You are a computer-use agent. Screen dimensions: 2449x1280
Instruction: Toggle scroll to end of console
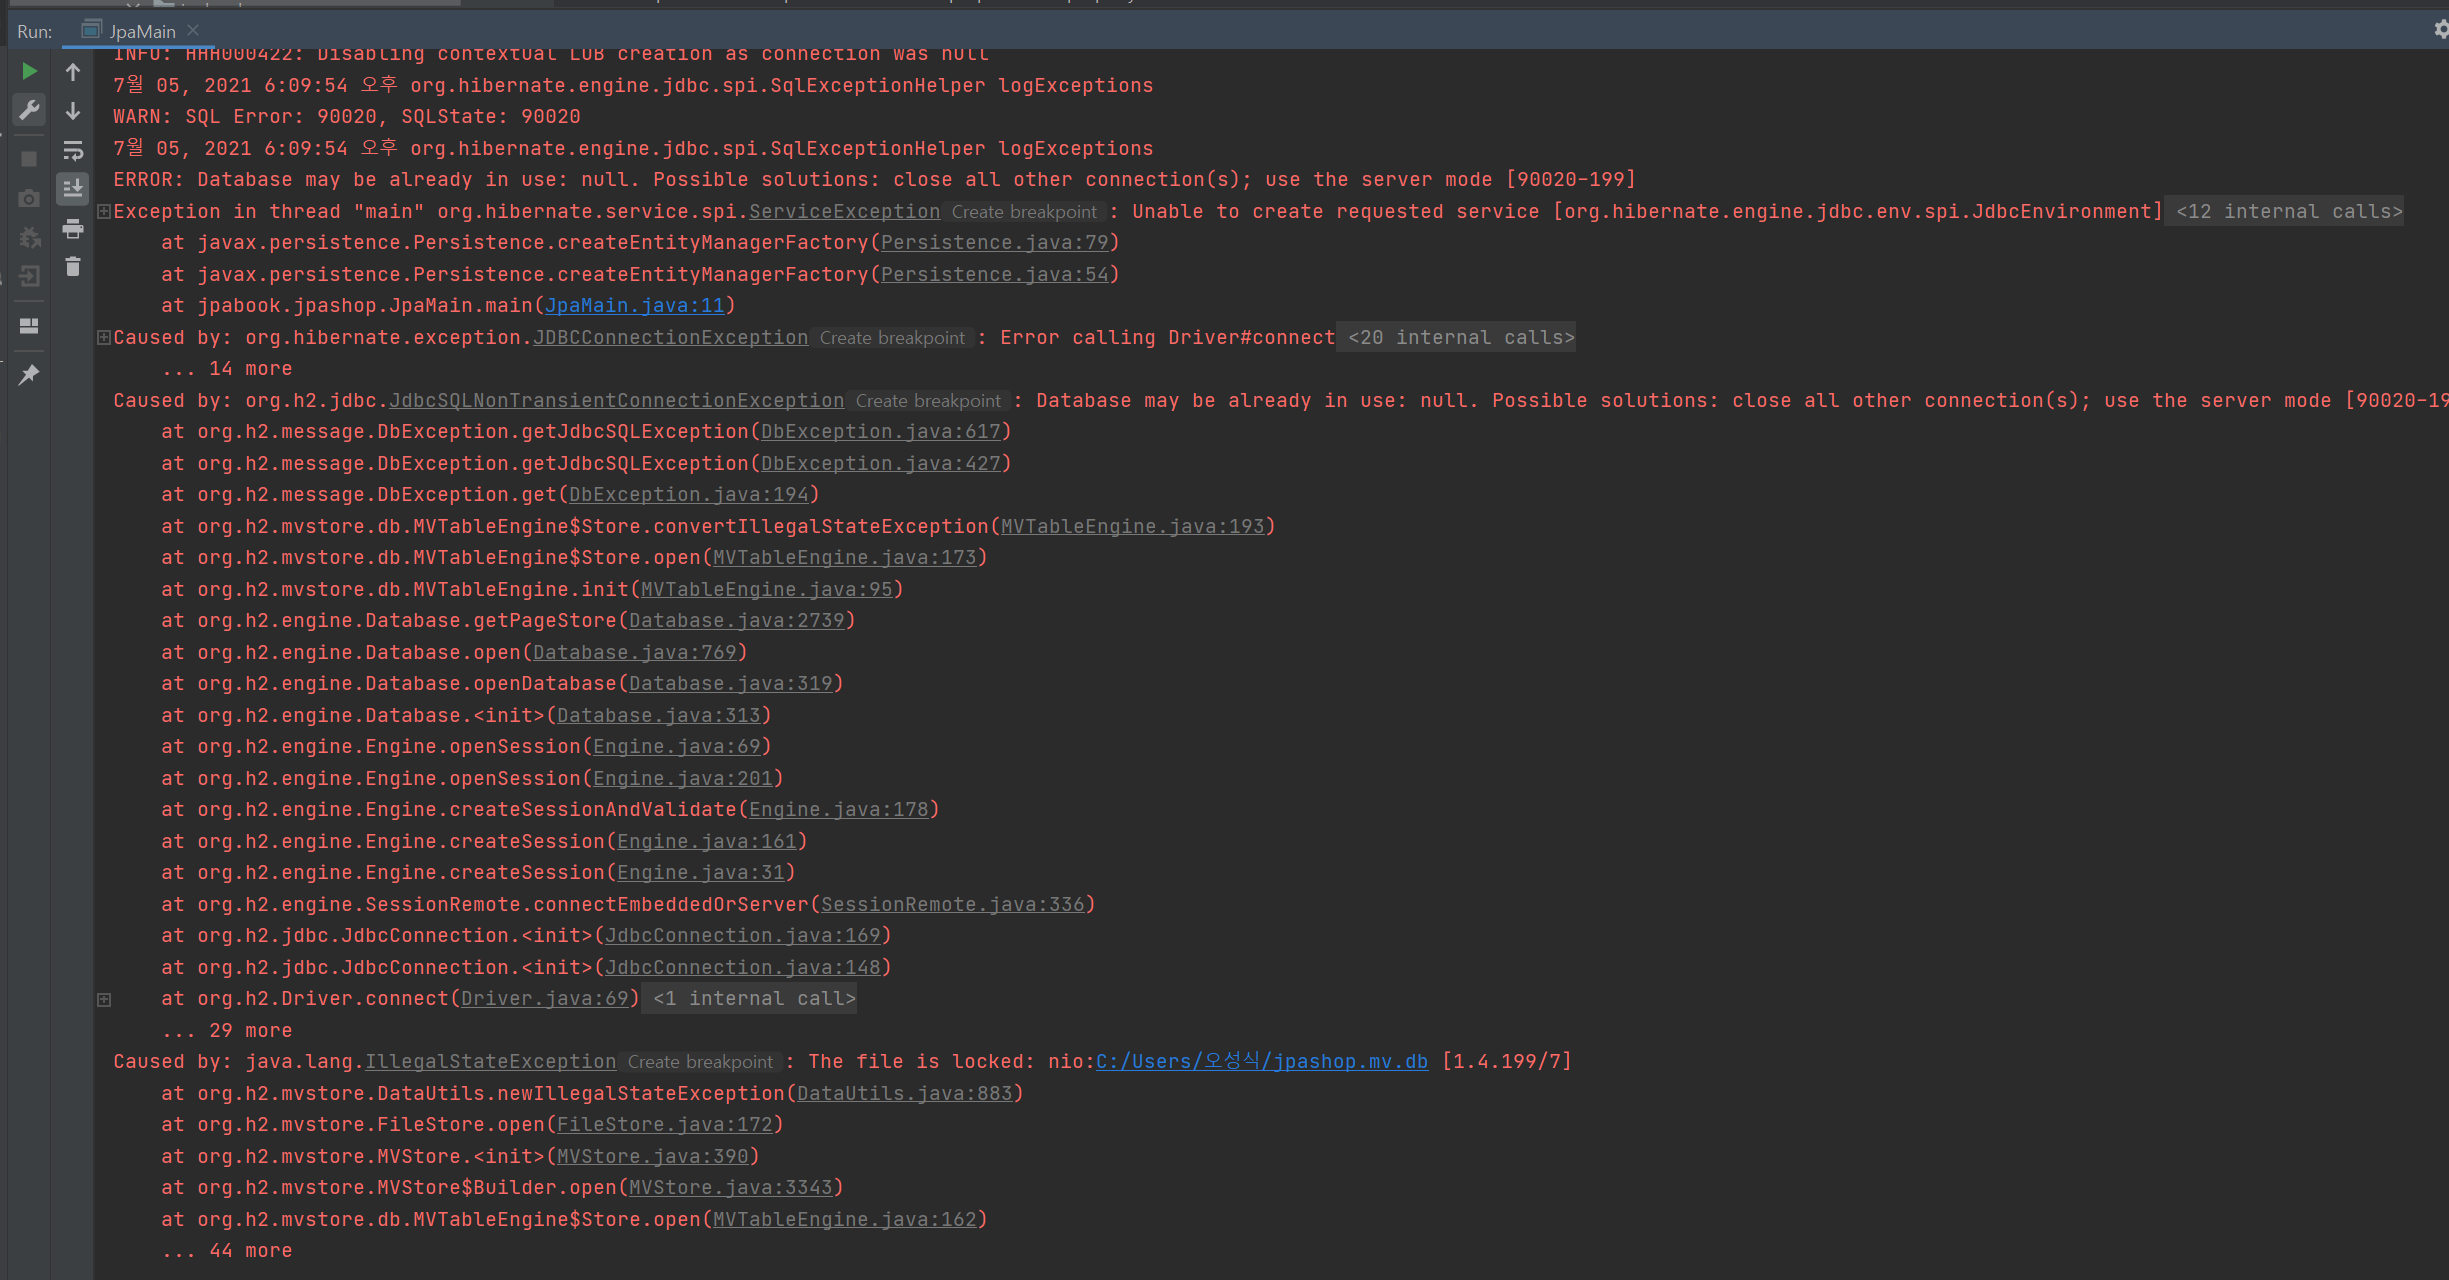point(73,189)
